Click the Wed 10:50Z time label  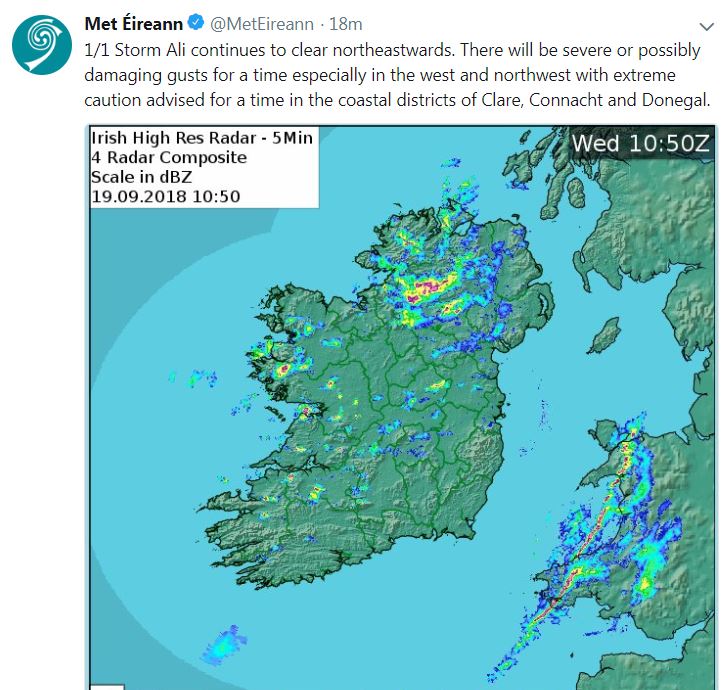[x=640, y=144]
